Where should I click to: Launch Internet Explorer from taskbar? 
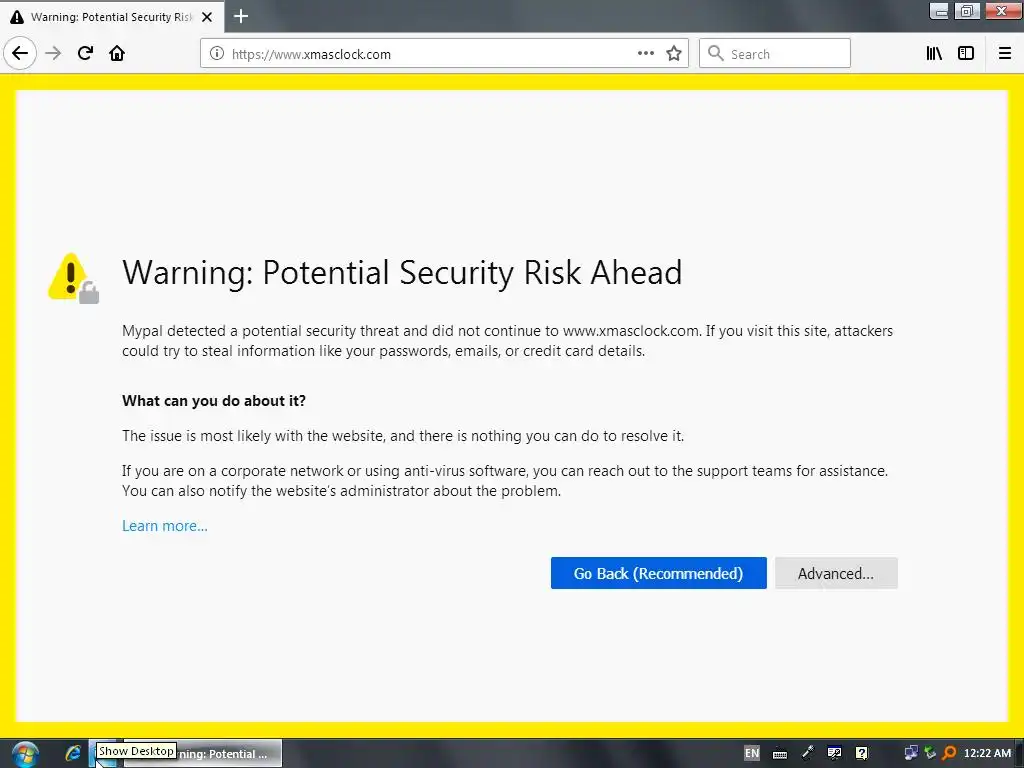coord(73,753)
